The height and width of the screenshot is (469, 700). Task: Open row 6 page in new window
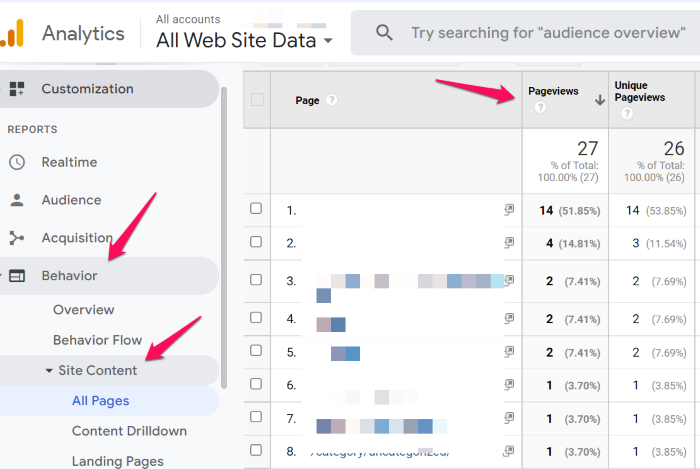509,385
